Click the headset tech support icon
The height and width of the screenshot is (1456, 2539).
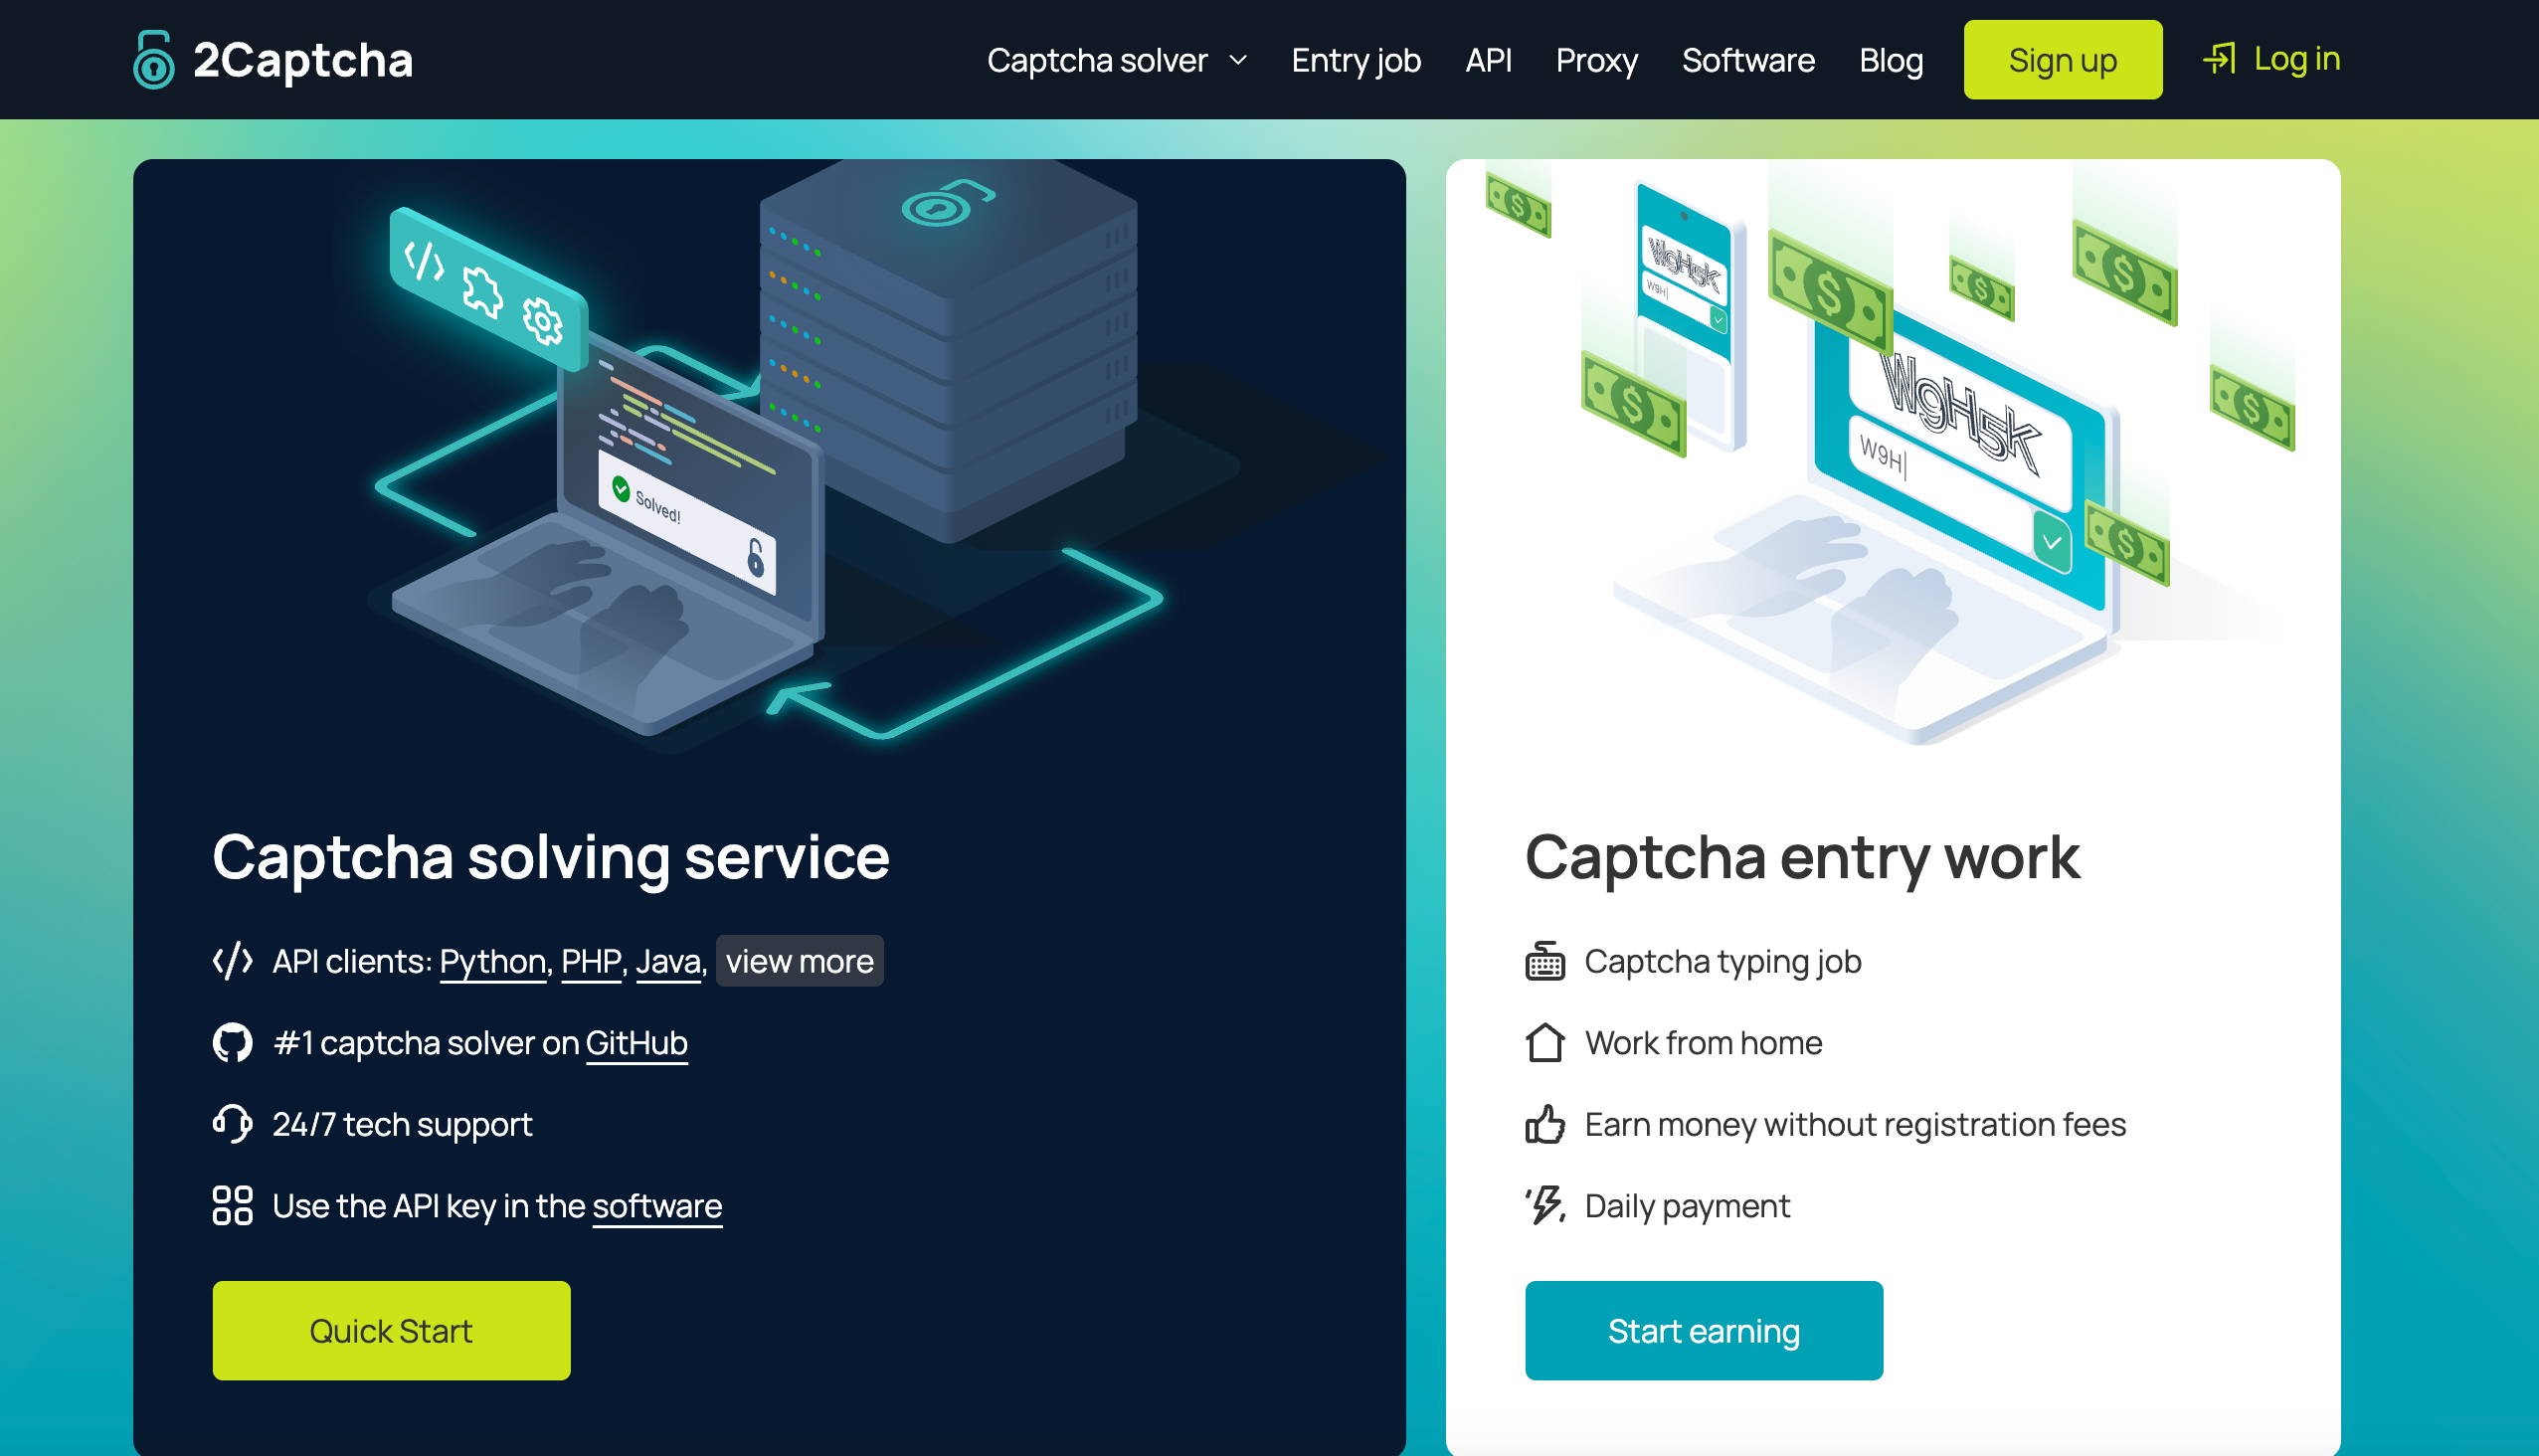232,1124
